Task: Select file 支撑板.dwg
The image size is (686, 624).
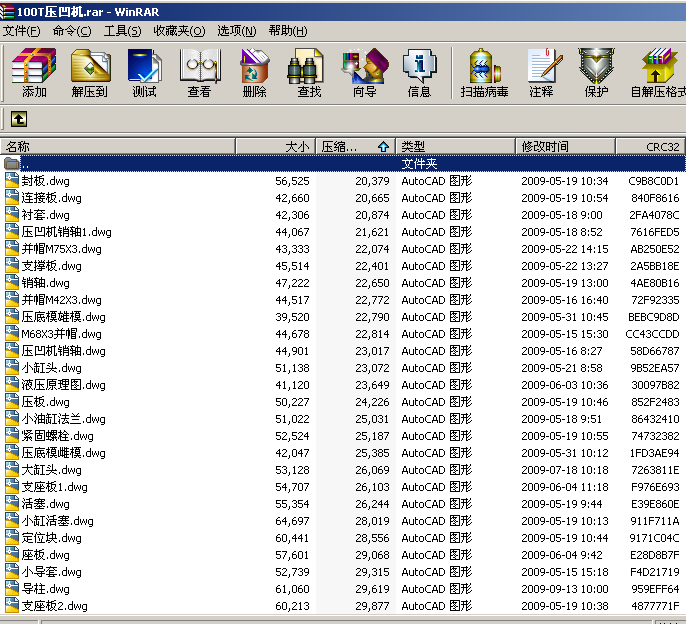Action: coord(52,266)
